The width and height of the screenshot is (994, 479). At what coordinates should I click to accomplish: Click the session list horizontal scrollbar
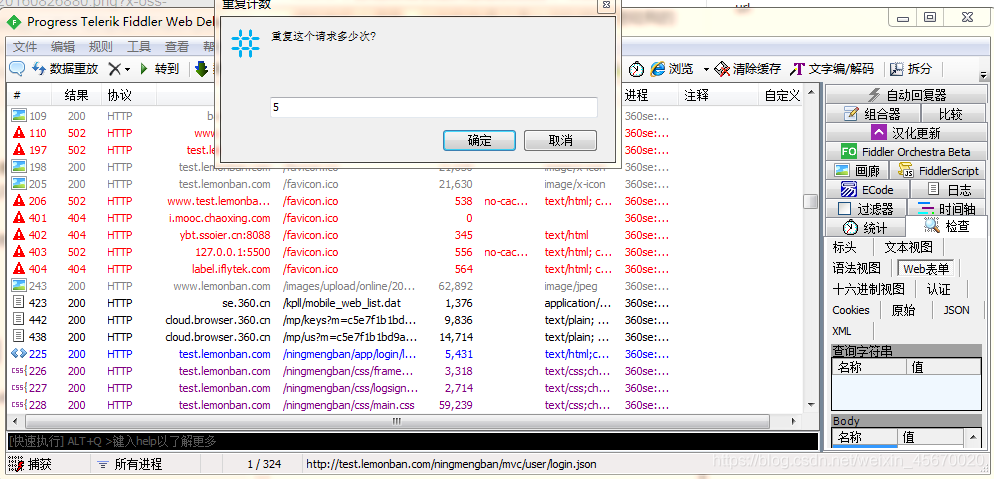[397, 421]
